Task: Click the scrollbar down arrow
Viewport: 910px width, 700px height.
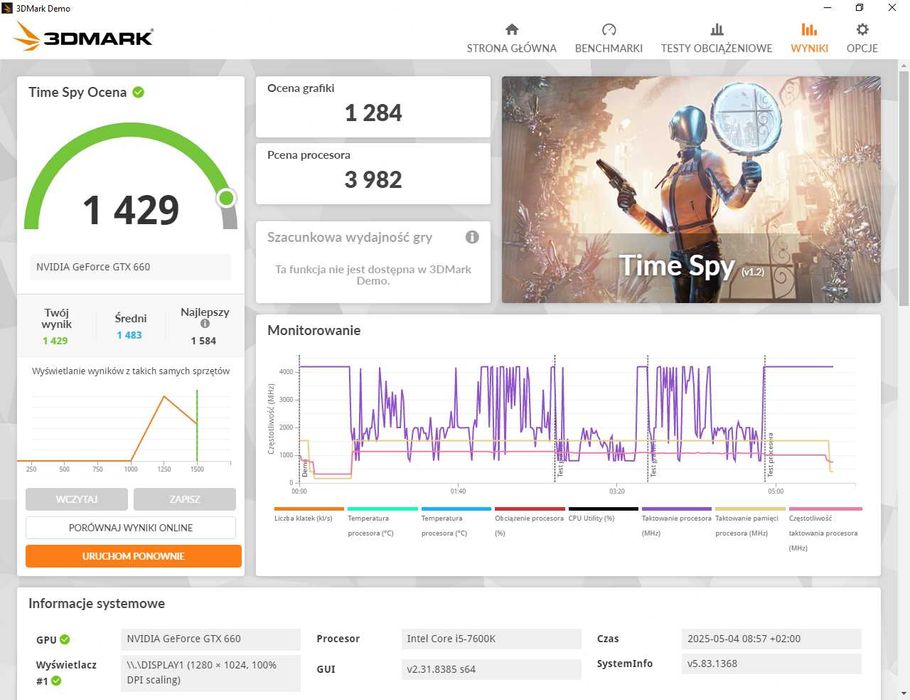Action: (x=904, y=694)
